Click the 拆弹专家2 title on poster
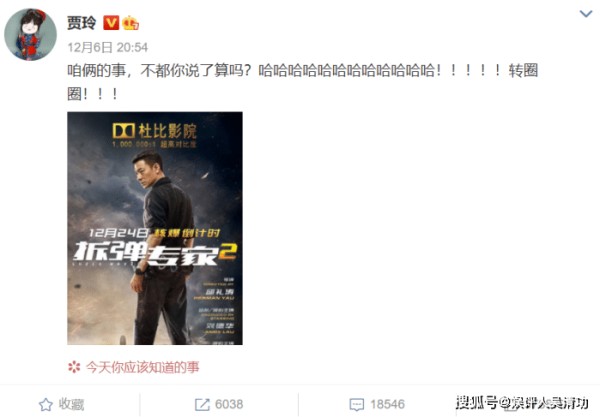 pyautogui.click(x=155, y=253)
